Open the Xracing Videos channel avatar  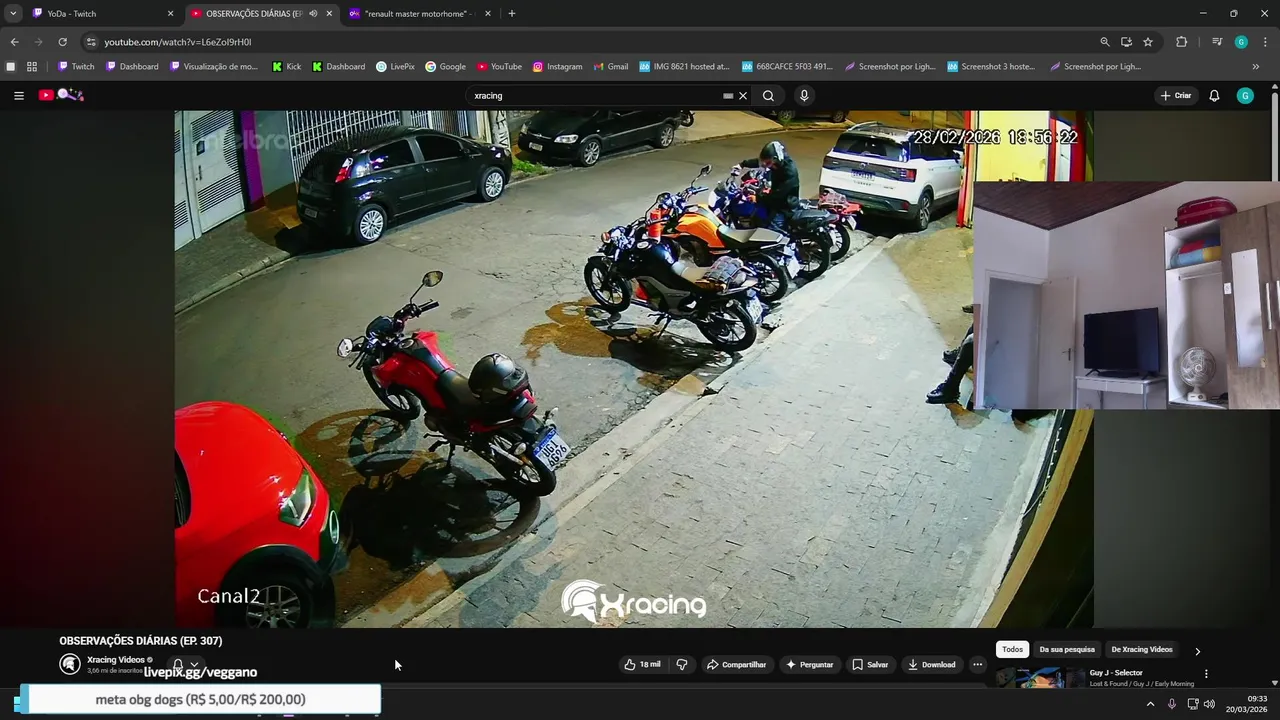70,664
